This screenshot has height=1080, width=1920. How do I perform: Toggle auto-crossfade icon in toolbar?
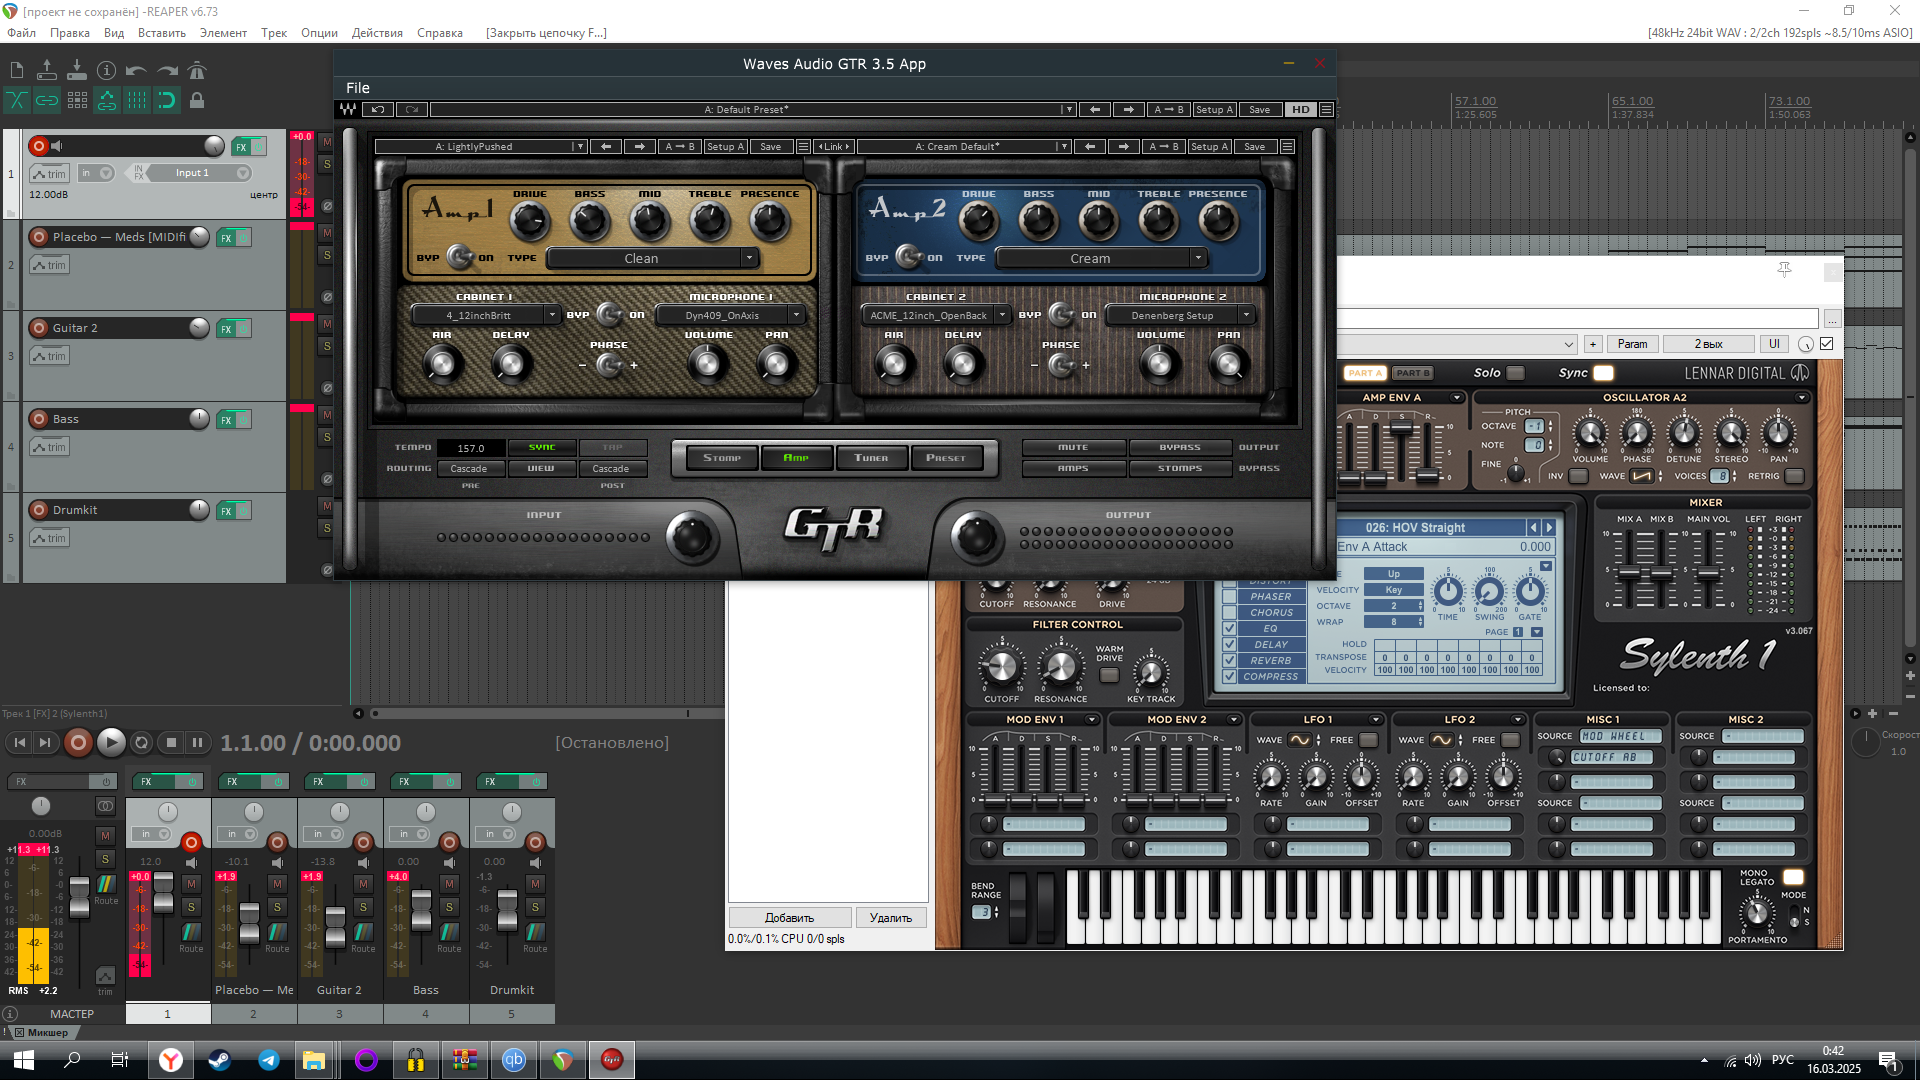click(x=17, y=100)
